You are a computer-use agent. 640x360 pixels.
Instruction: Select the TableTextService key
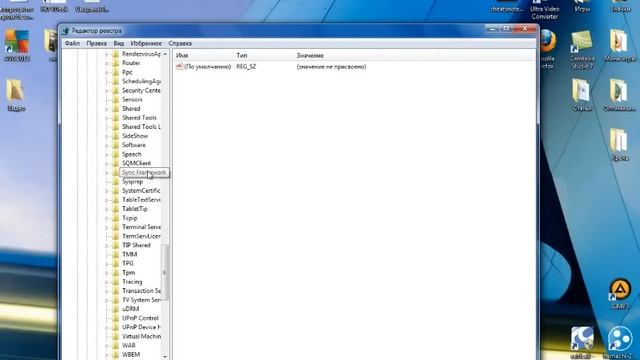coord(141,200)
